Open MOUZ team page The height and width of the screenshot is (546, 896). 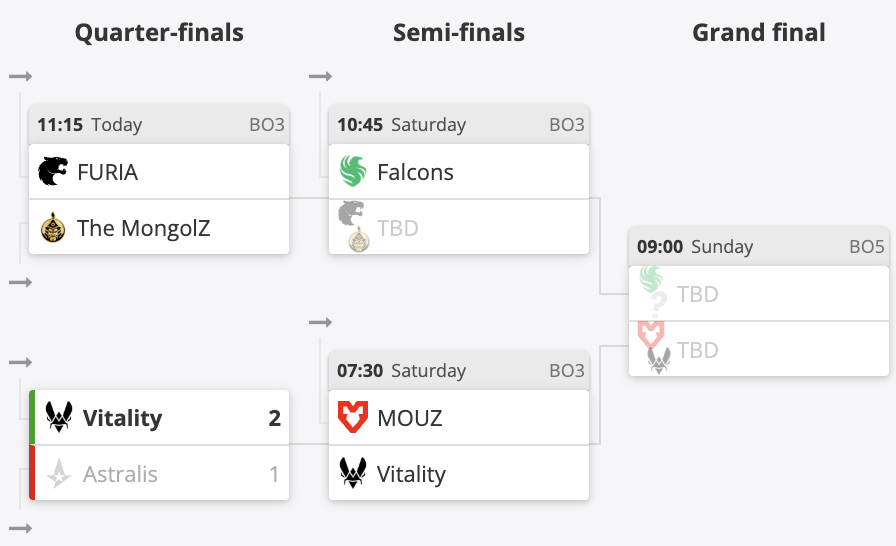click(x=409, y=418)
